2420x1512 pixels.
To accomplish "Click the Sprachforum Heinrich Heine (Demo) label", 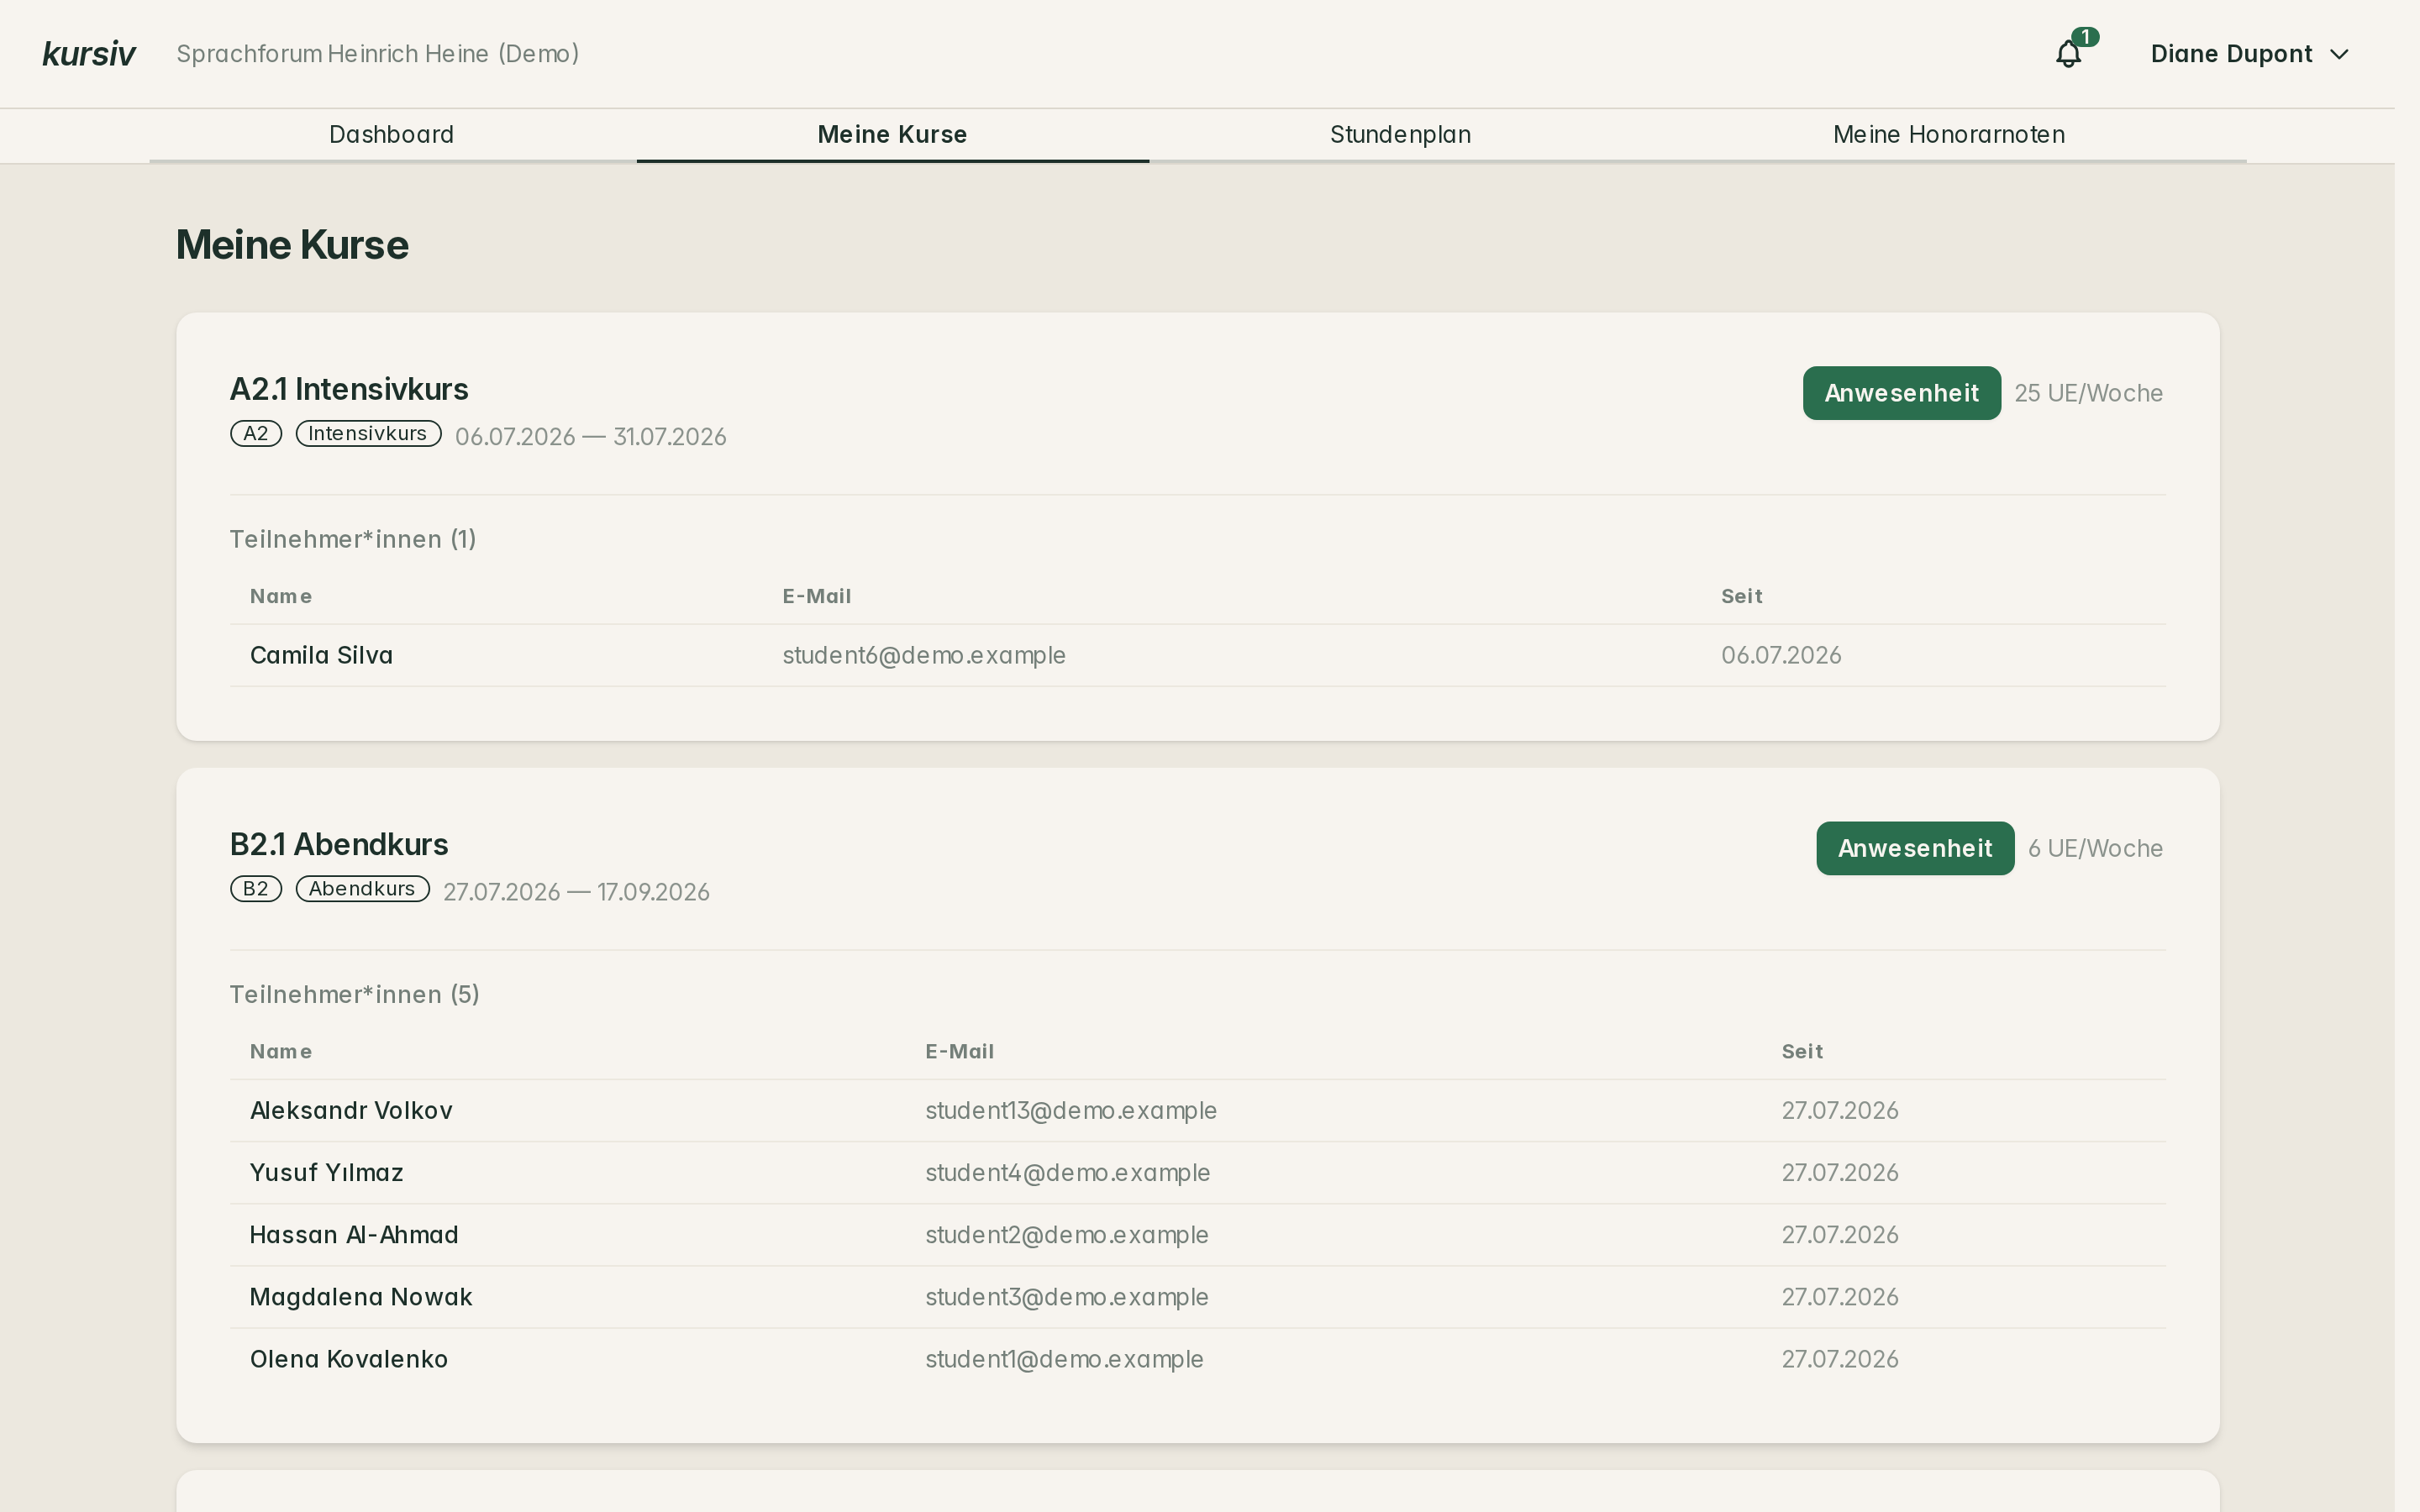I will tap(378, 54).
